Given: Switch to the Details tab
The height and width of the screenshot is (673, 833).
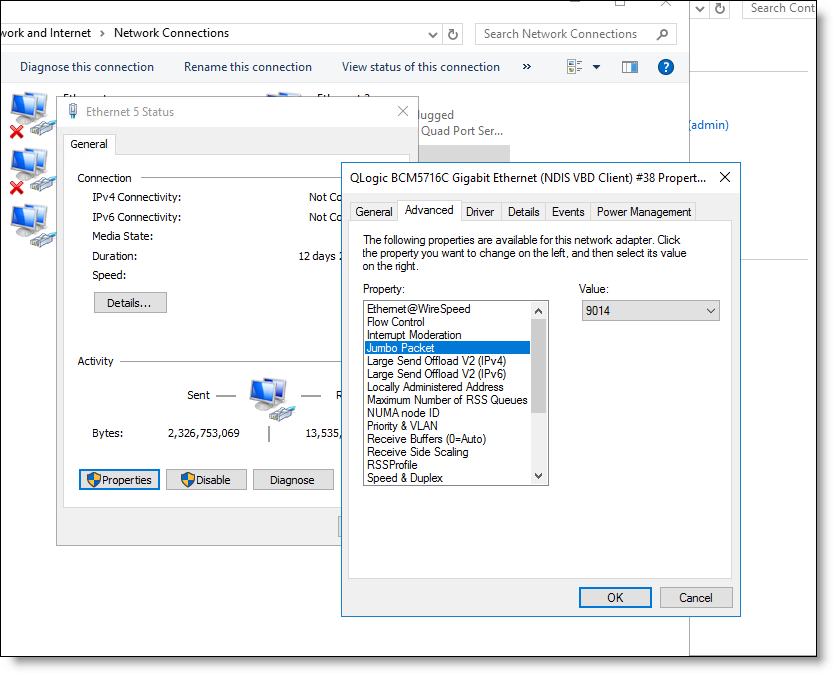Looking at the screenshot, I should 524,212.
